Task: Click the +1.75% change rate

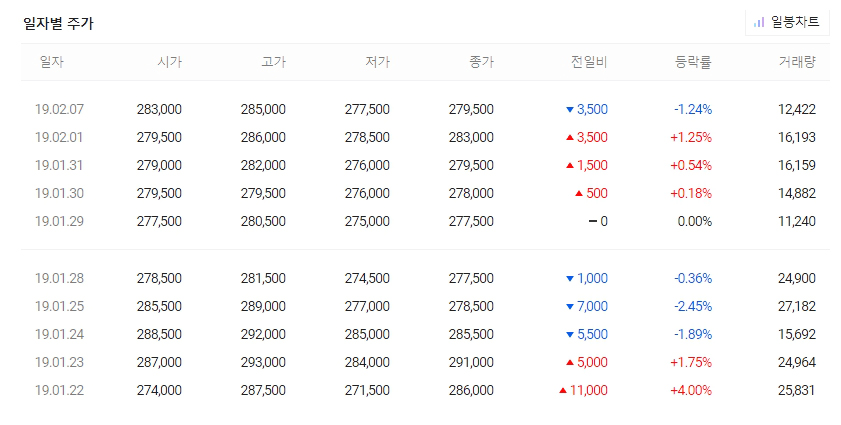Action: pos(691,362)
